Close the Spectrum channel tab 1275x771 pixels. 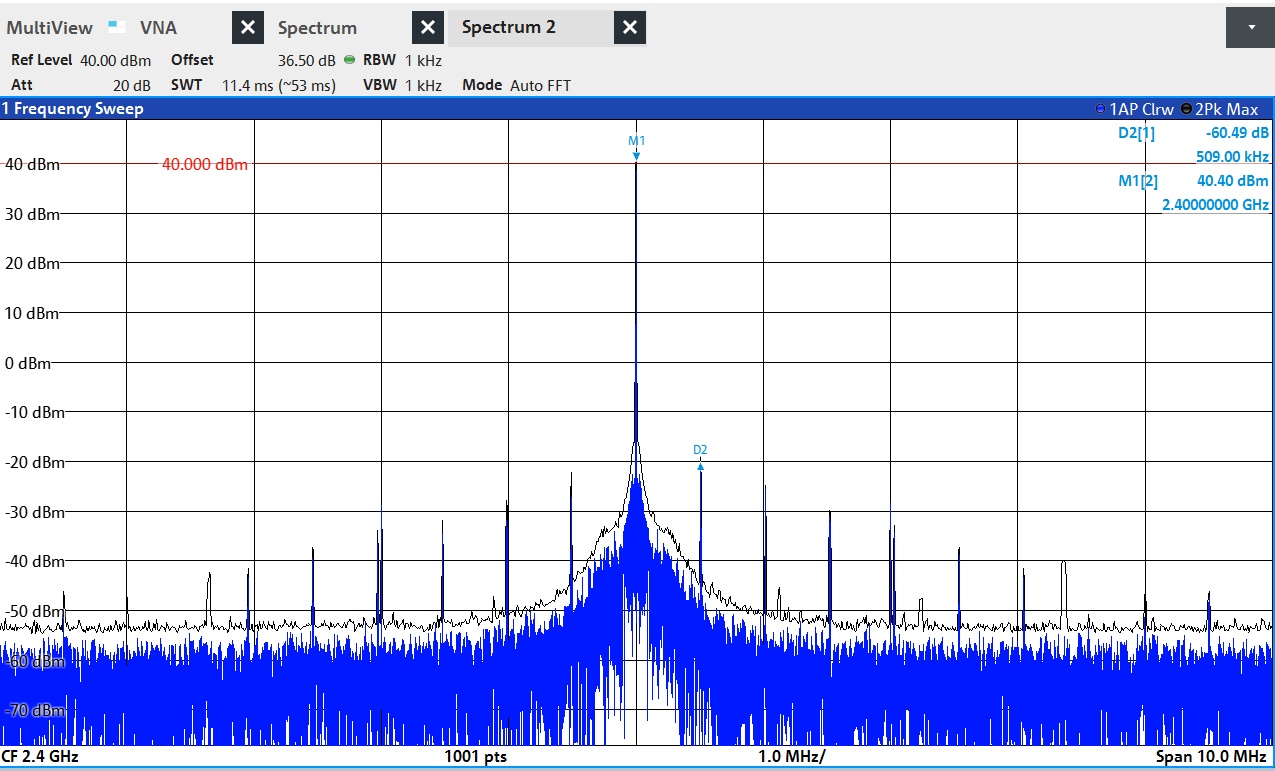coord(428,28)
